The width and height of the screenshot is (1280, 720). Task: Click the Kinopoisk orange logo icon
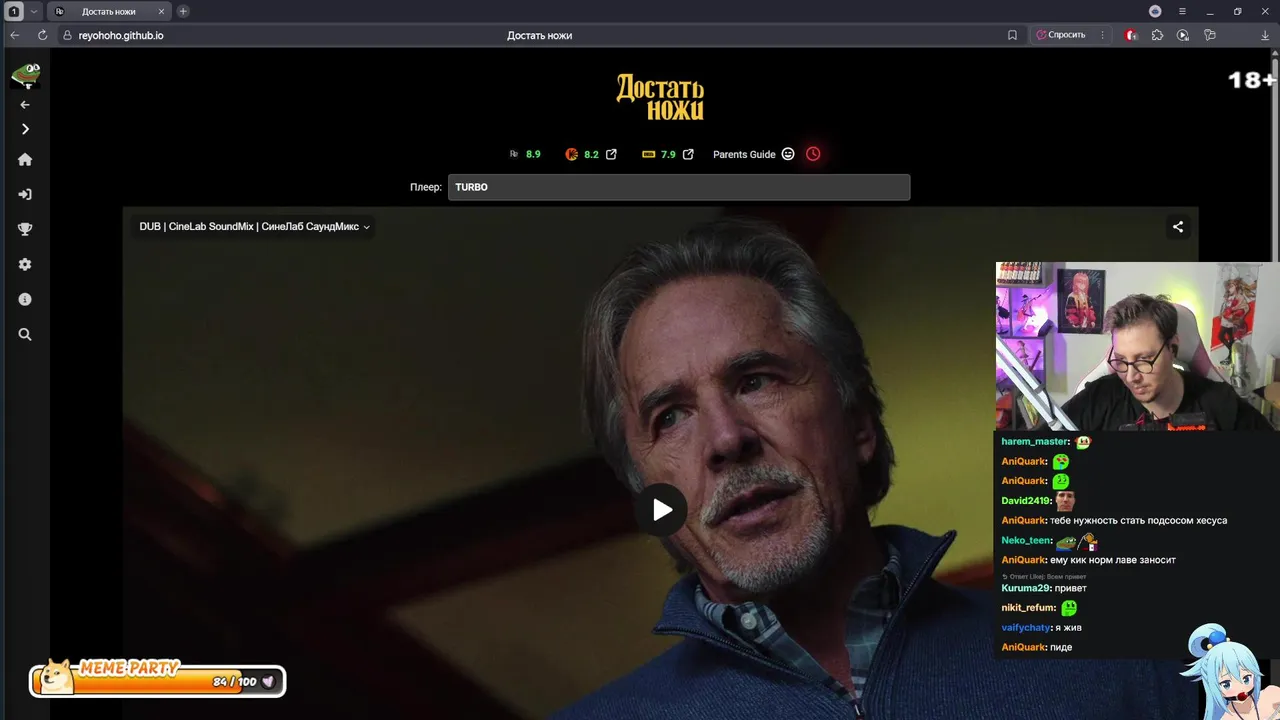pos(571,154)
